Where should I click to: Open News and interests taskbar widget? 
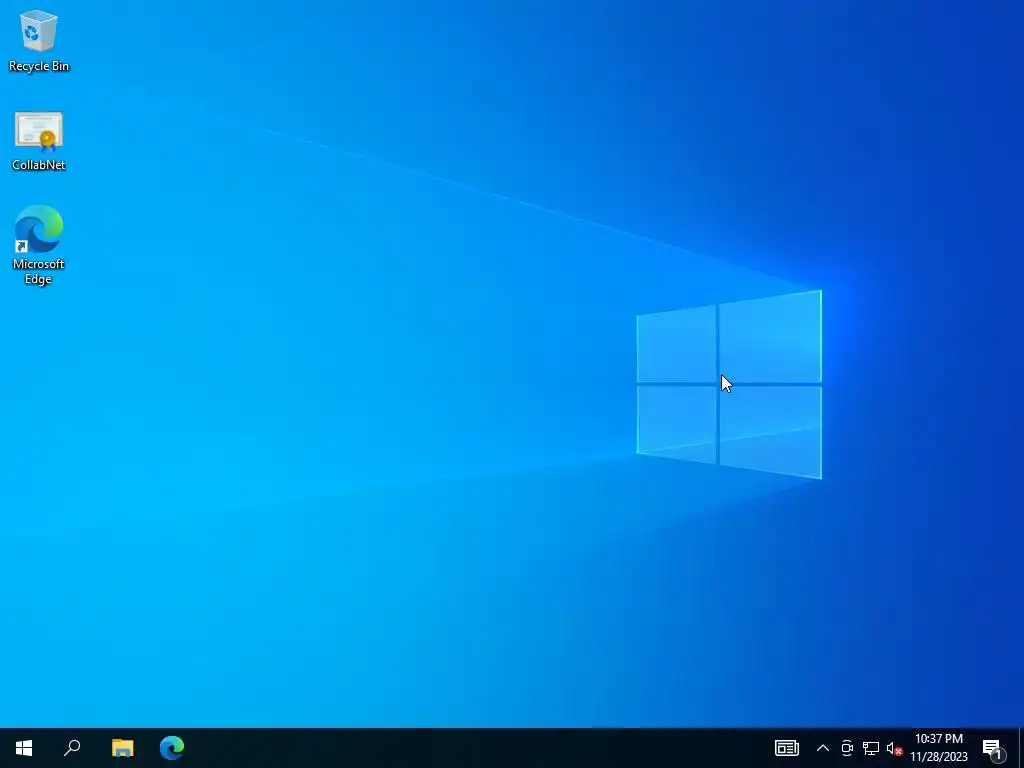pyautogui.click(x=786, y=748)
